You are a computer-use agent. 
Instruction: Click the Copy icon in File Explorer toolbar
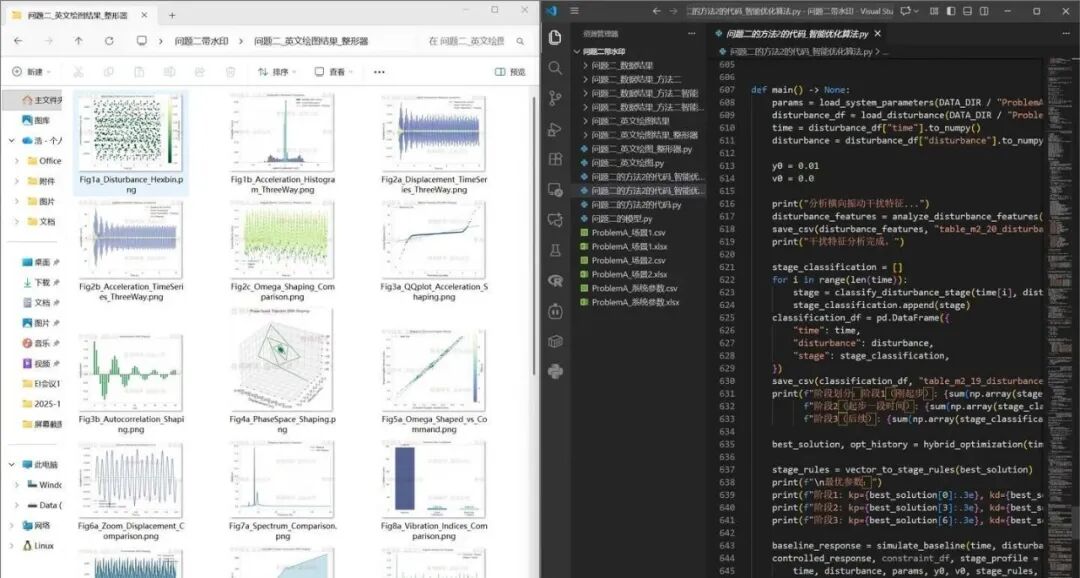(x=108, y=72)
